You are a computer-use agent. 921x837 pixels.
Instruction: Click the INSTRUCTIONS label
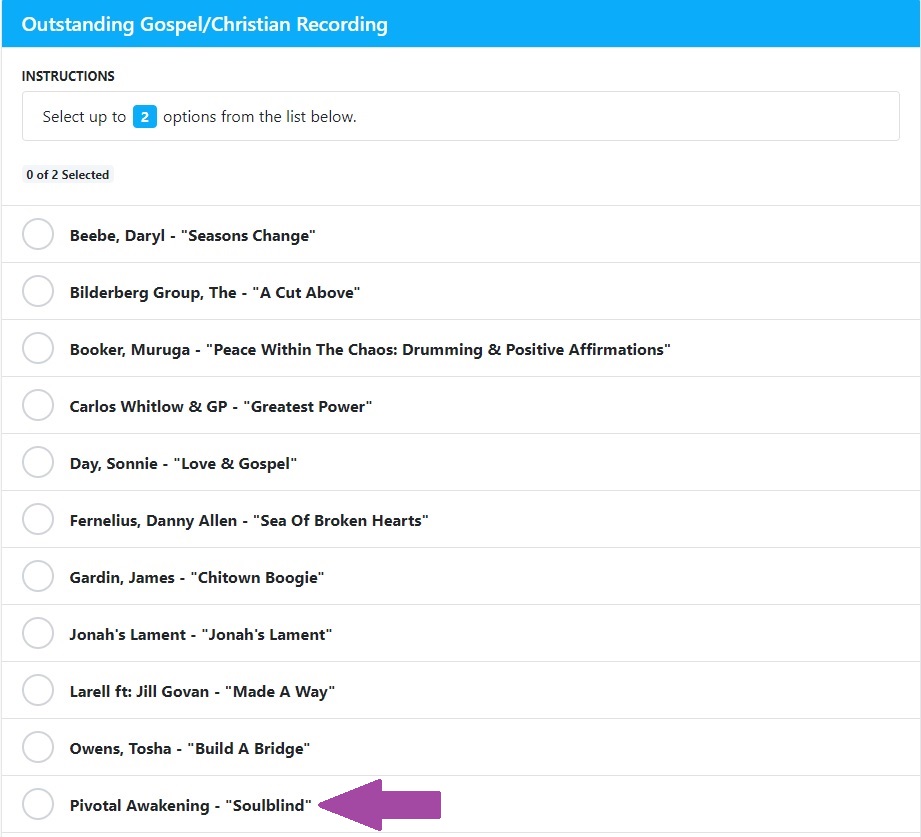click(68, 76)
